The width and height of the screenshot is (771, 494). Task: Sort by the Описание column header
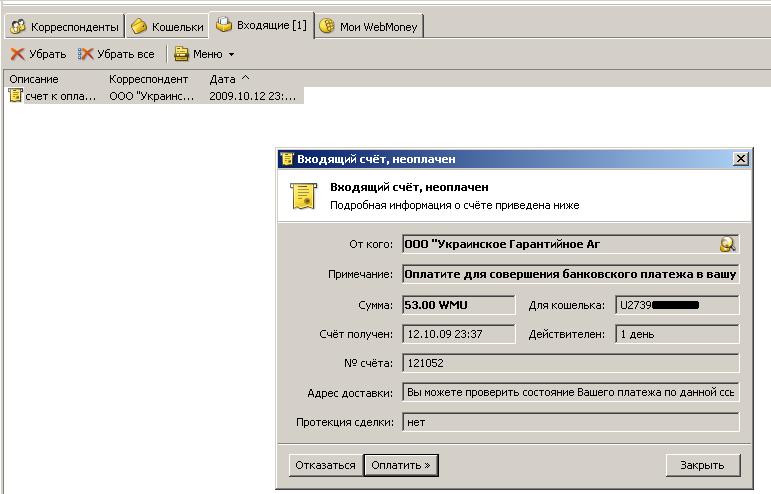[x=34, y=79]
